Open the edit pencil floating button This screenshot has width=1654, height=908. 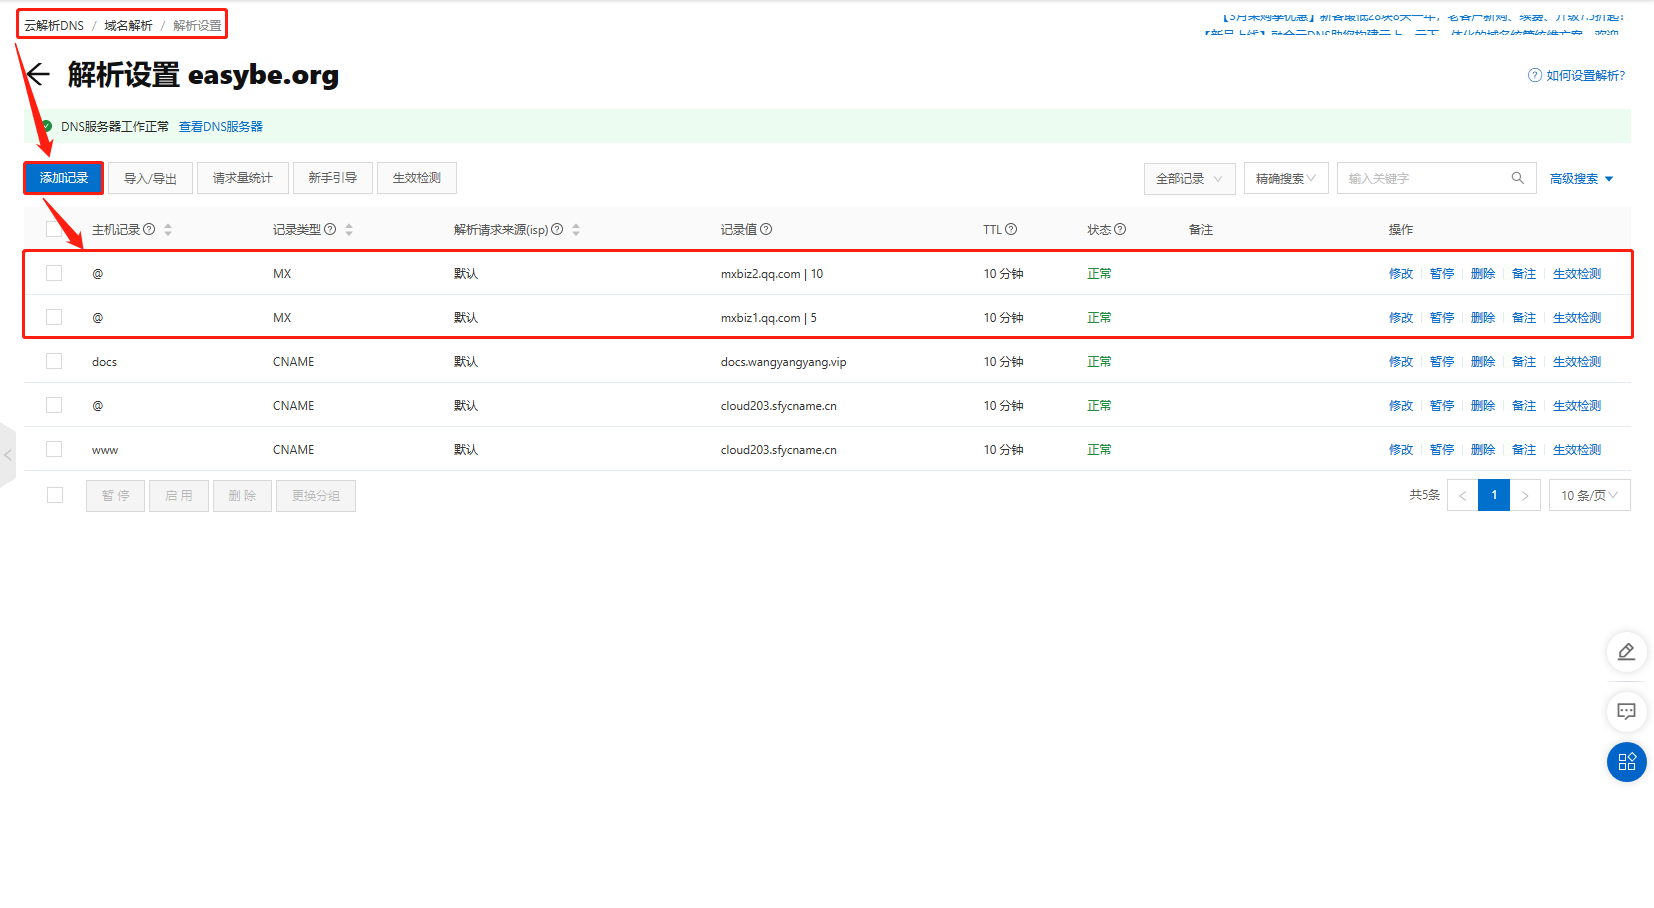coord(1626,652)
